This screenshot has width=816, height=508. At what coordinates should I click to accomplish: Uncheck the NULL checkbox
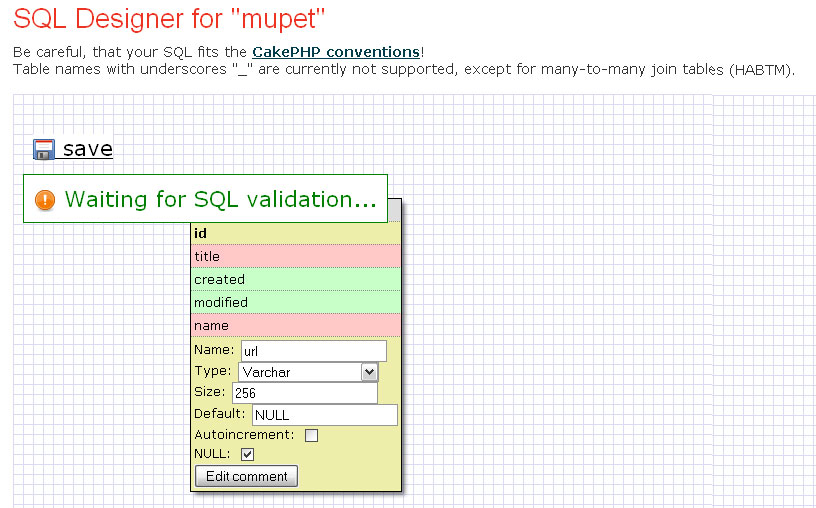(x=248, y=455)
